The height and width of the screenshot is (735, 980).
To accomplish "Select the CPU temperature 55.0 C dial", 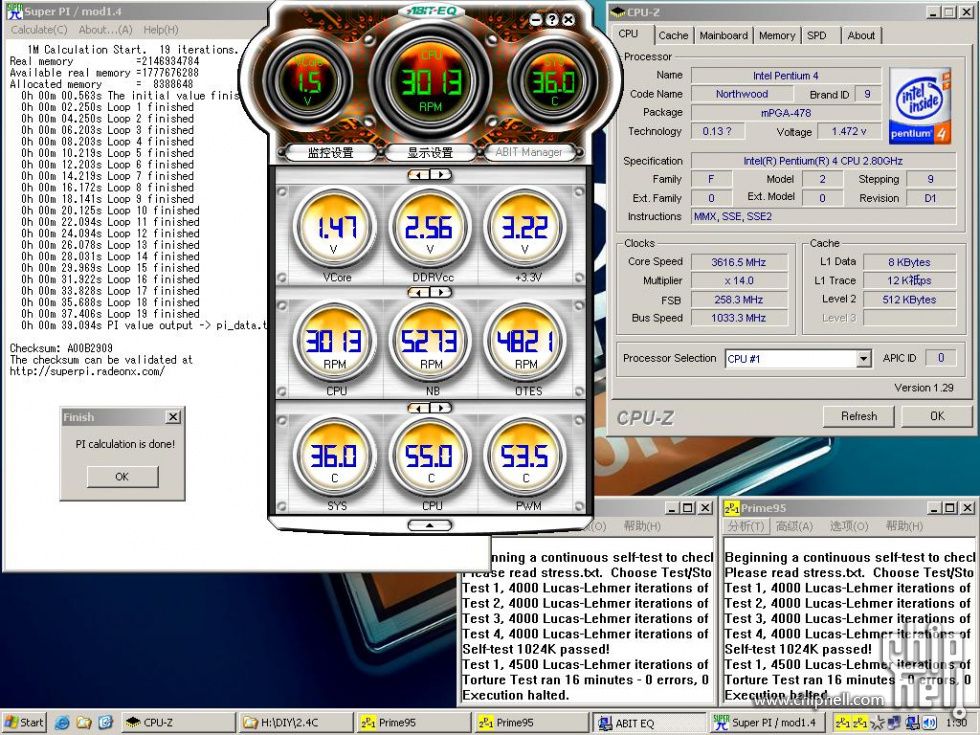I will [x=430, y=457].
